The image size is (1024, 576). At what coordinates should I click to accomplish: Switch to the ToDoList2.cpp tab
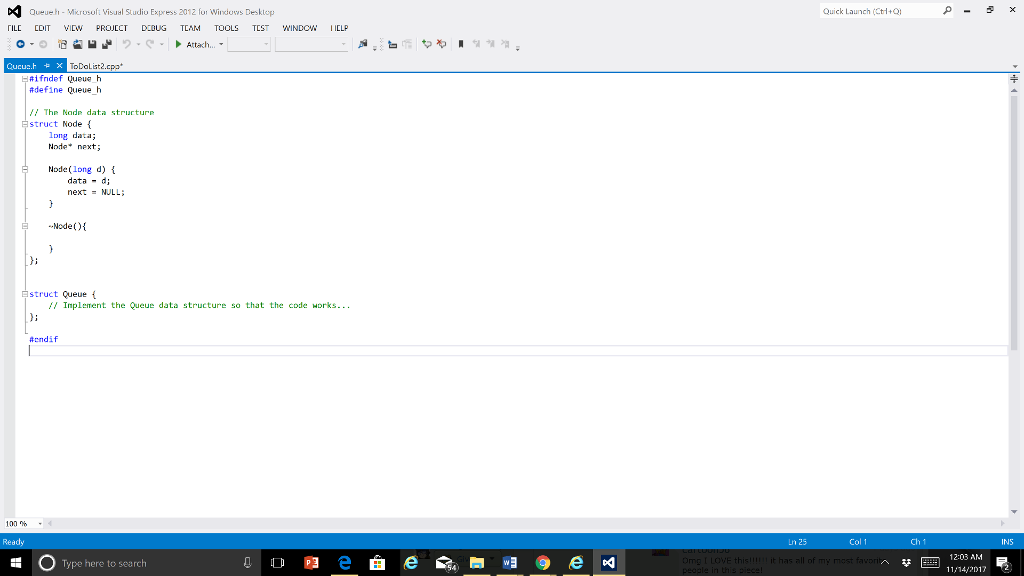(95, 64)
